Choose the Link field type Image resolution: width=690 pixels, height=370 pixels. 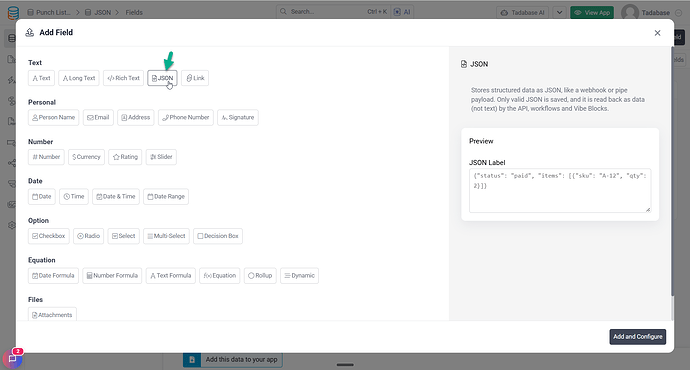click(x=195, y=78)
